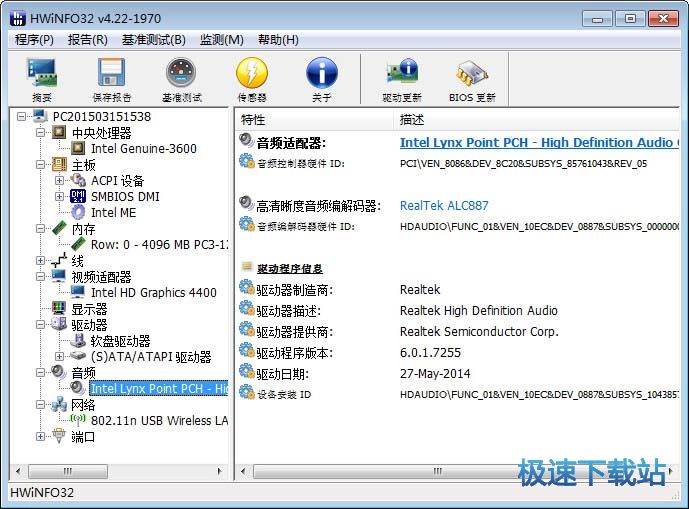
Task: Expand the ACPI 设备 tree node
Action: click(x=59, y=181)
